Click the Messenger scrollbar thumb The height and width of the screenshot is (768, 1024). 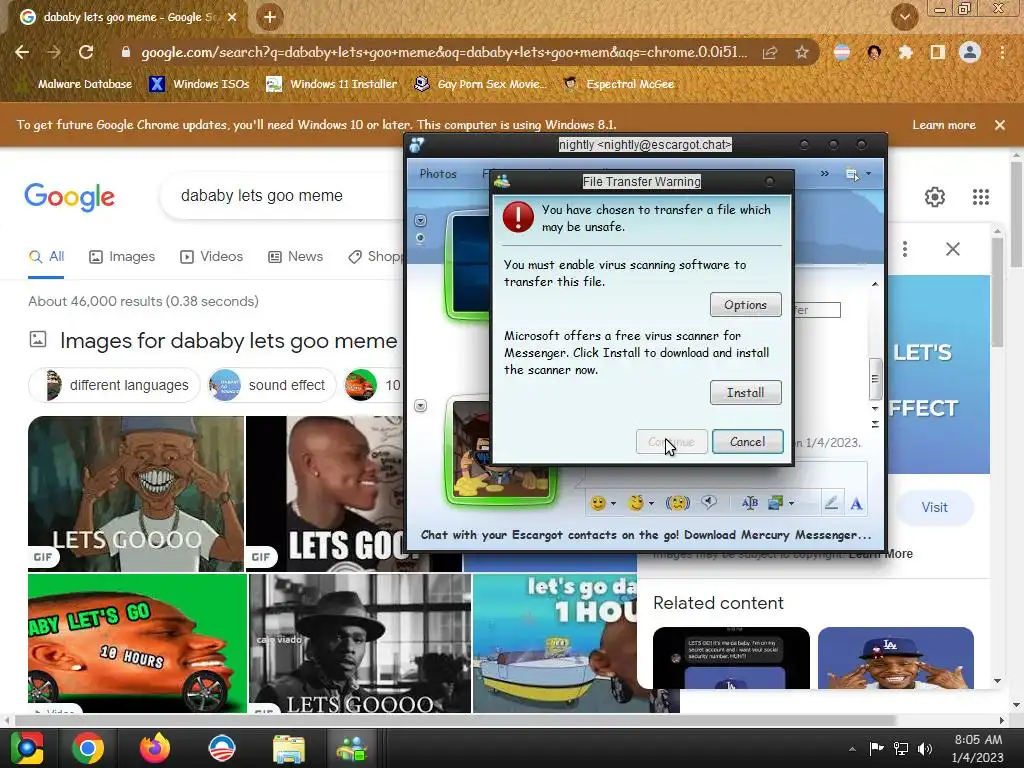[875, 379]
